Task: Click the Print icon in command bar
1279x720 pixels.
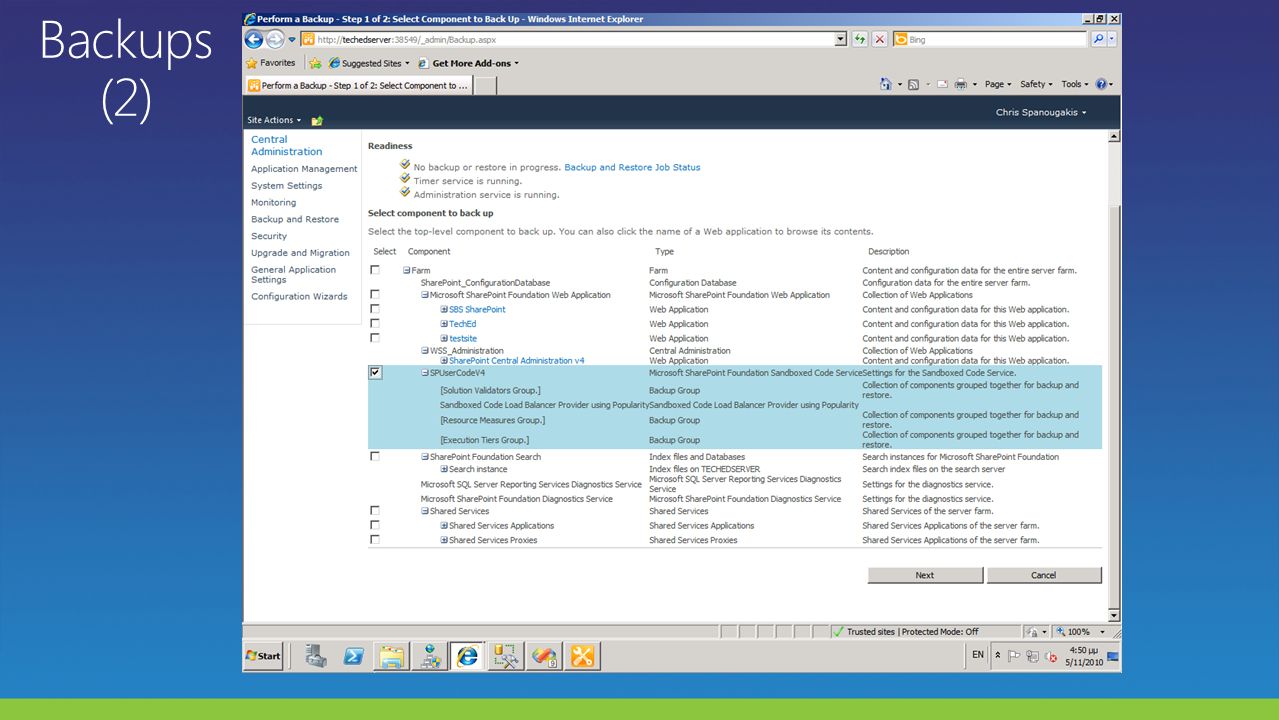Action: [960, 85]
